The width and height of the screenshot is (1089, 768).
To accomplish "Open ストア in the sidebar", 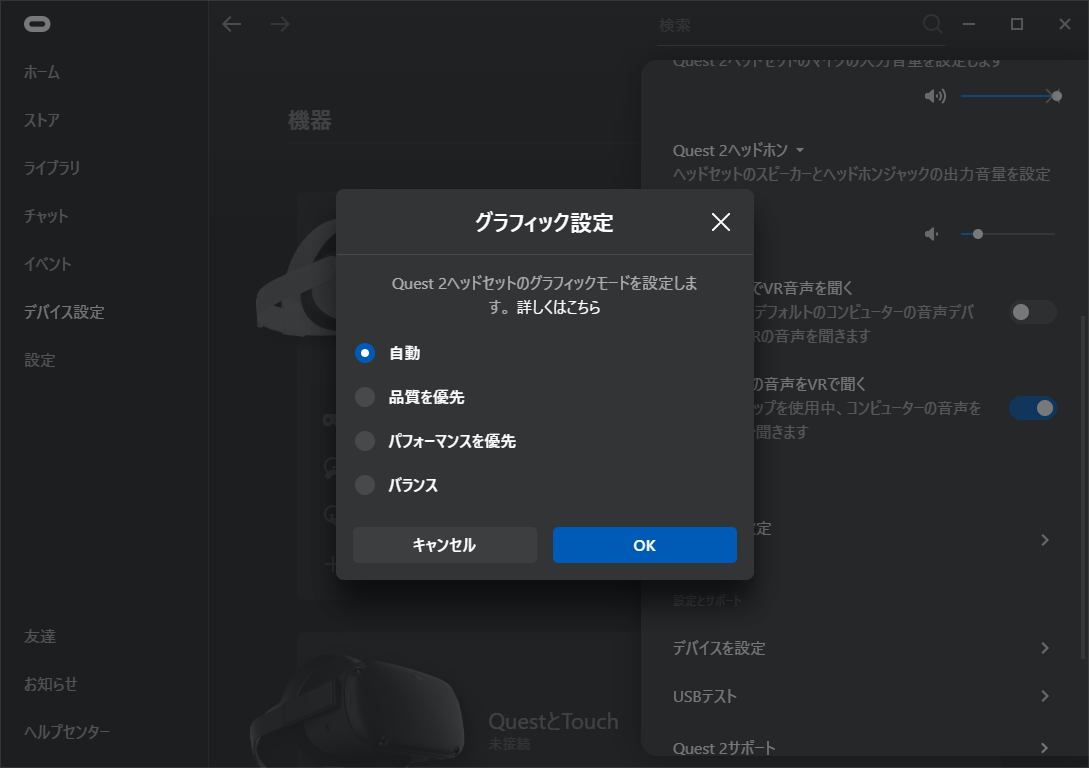I will pyautogui.click(x=42, y=120).
